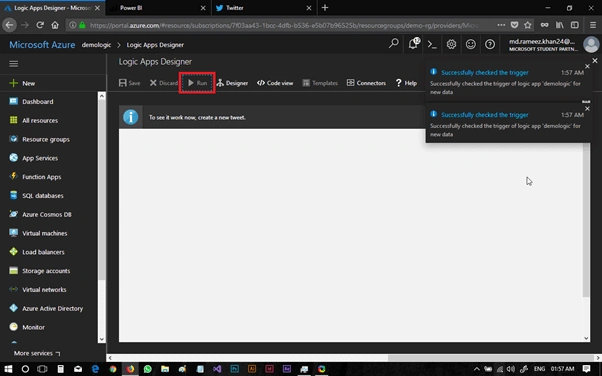Go back in the browser

click(x=9, y=25)
